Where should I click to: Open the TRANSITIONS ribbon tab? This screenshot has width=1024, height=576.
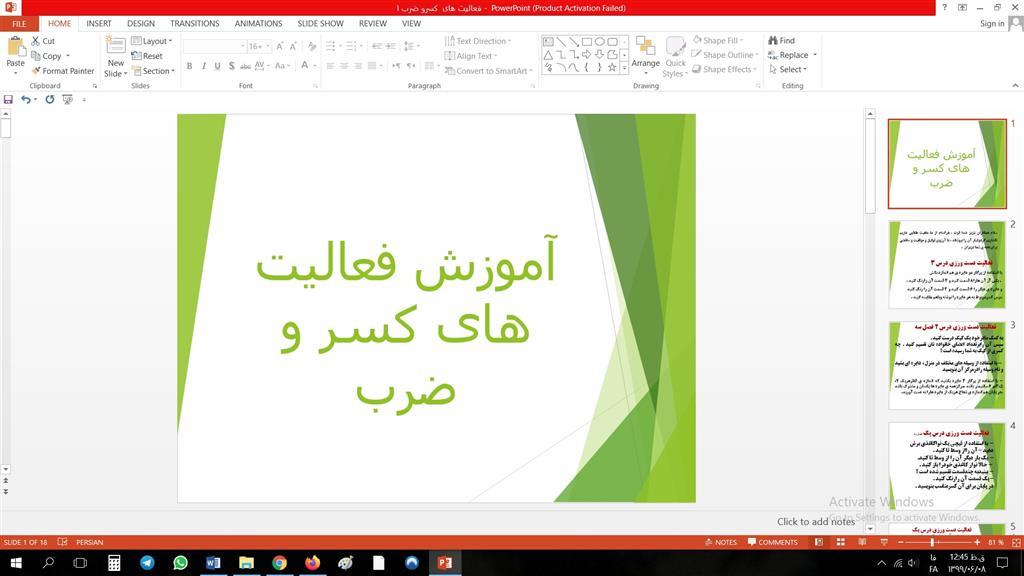pyautogui.click(x=194, y=23)
